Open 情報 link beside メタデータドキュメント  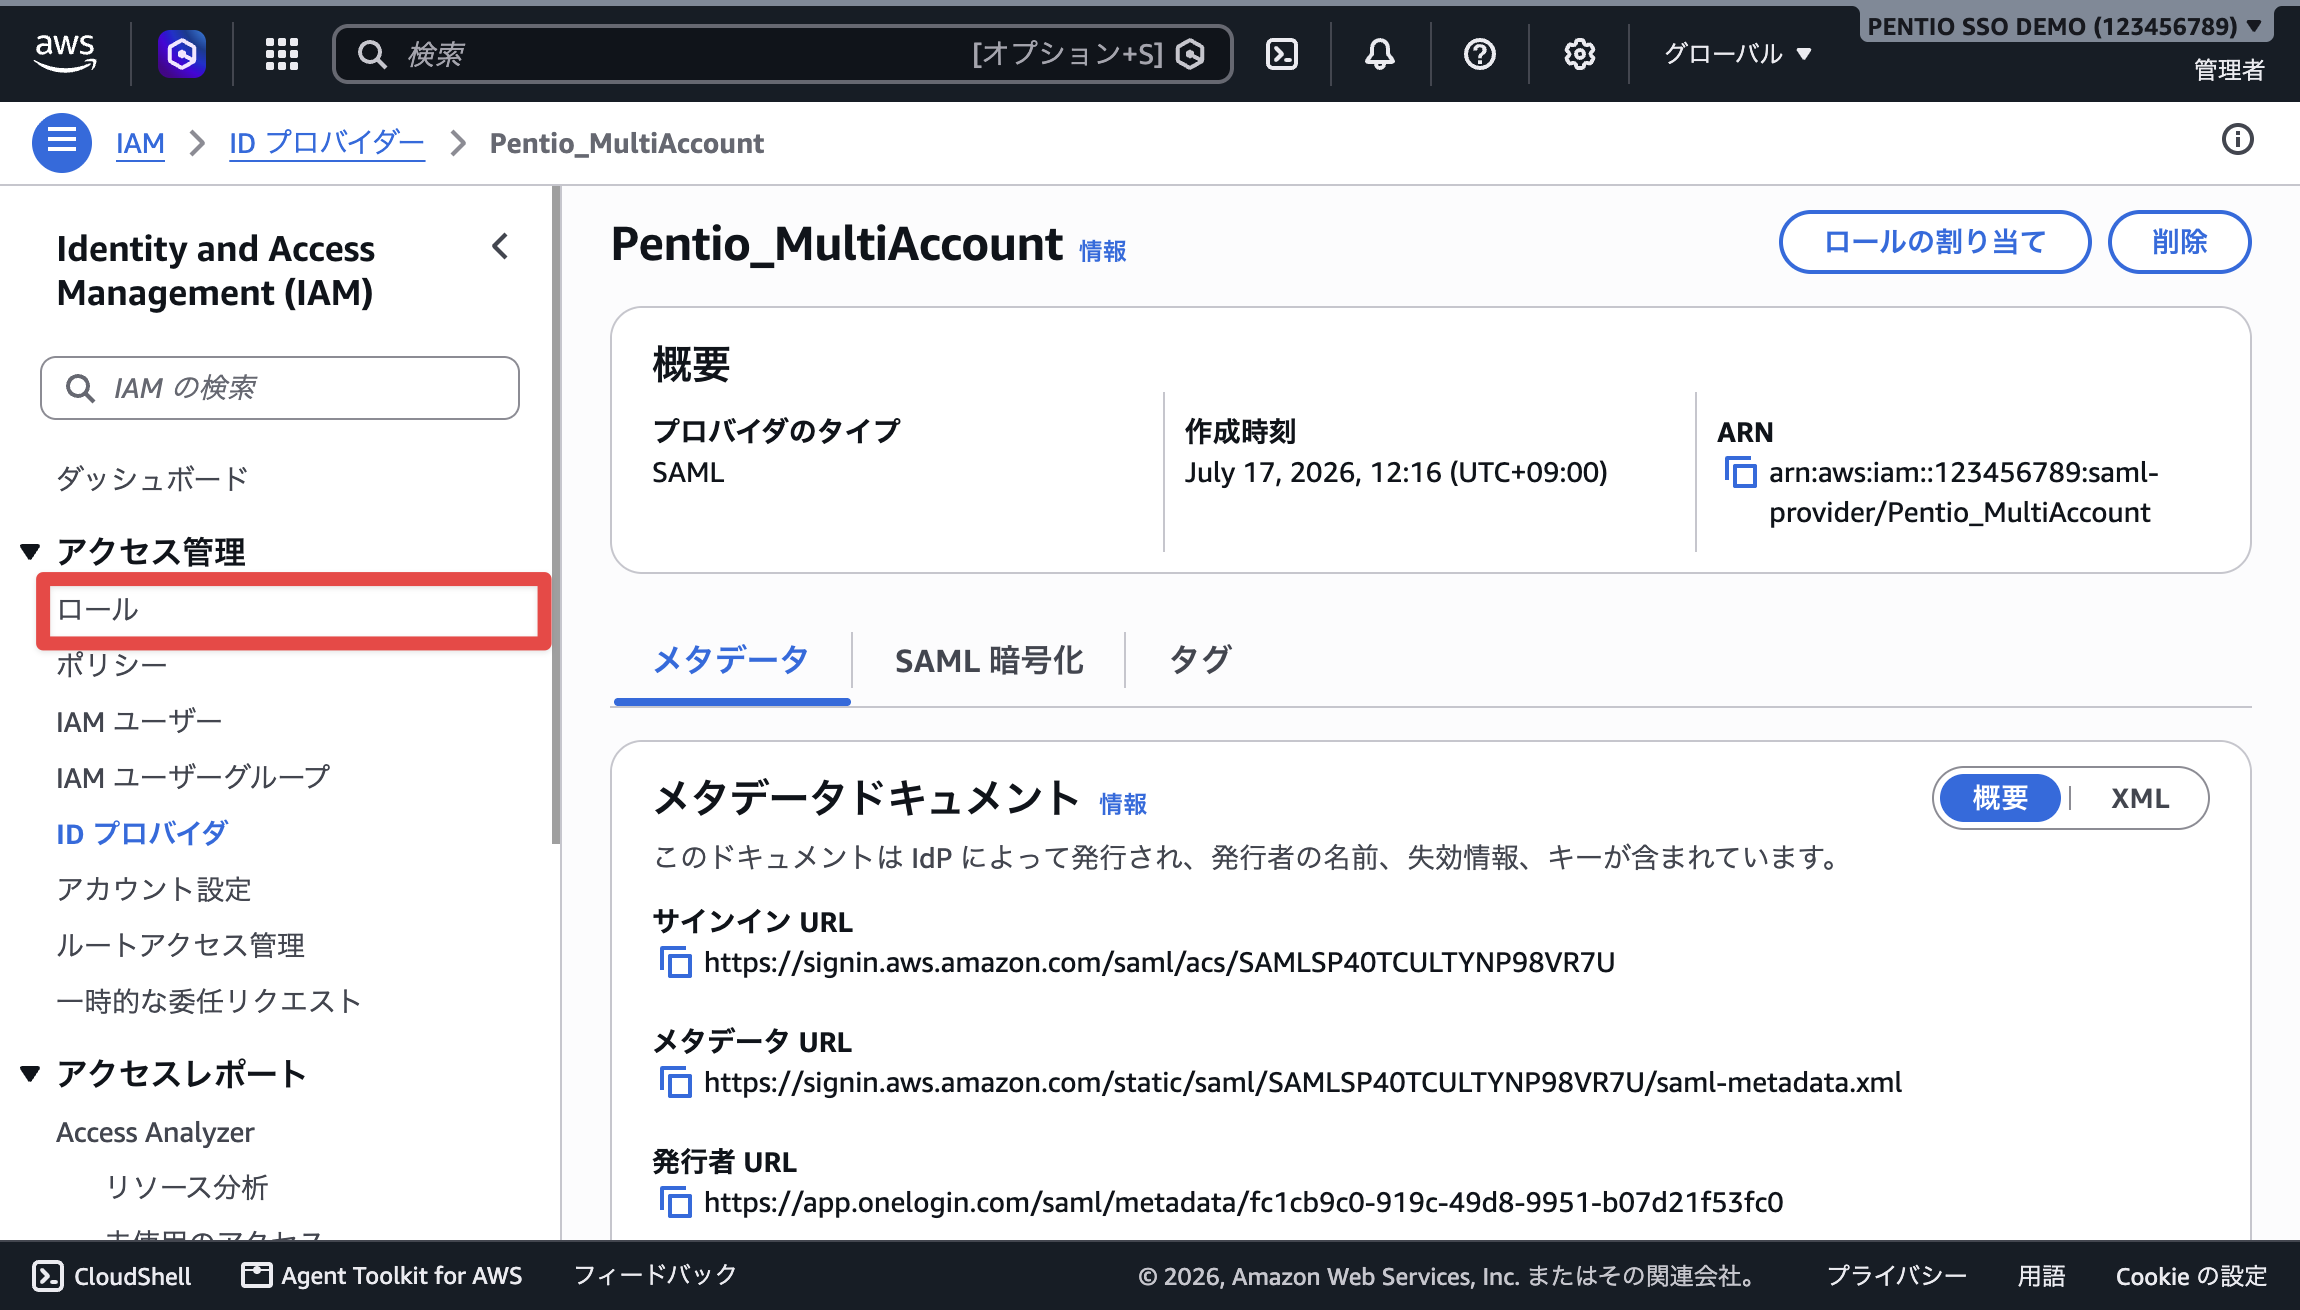click(x=1123, y=804)
